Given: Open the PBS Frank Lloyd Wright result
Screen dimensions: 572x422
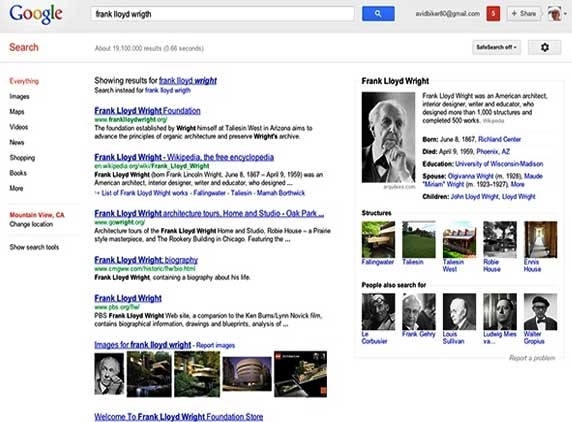Looking at the screenshot, I should coord(128,298).
